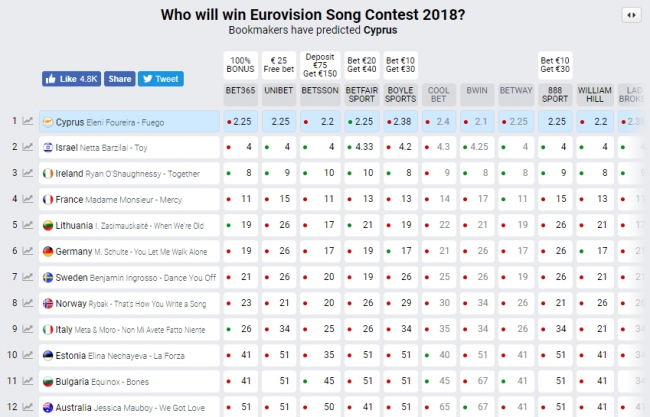Open the trend graph icon for Lithuania
Viewport: 650px width, 417px height.
27,225
